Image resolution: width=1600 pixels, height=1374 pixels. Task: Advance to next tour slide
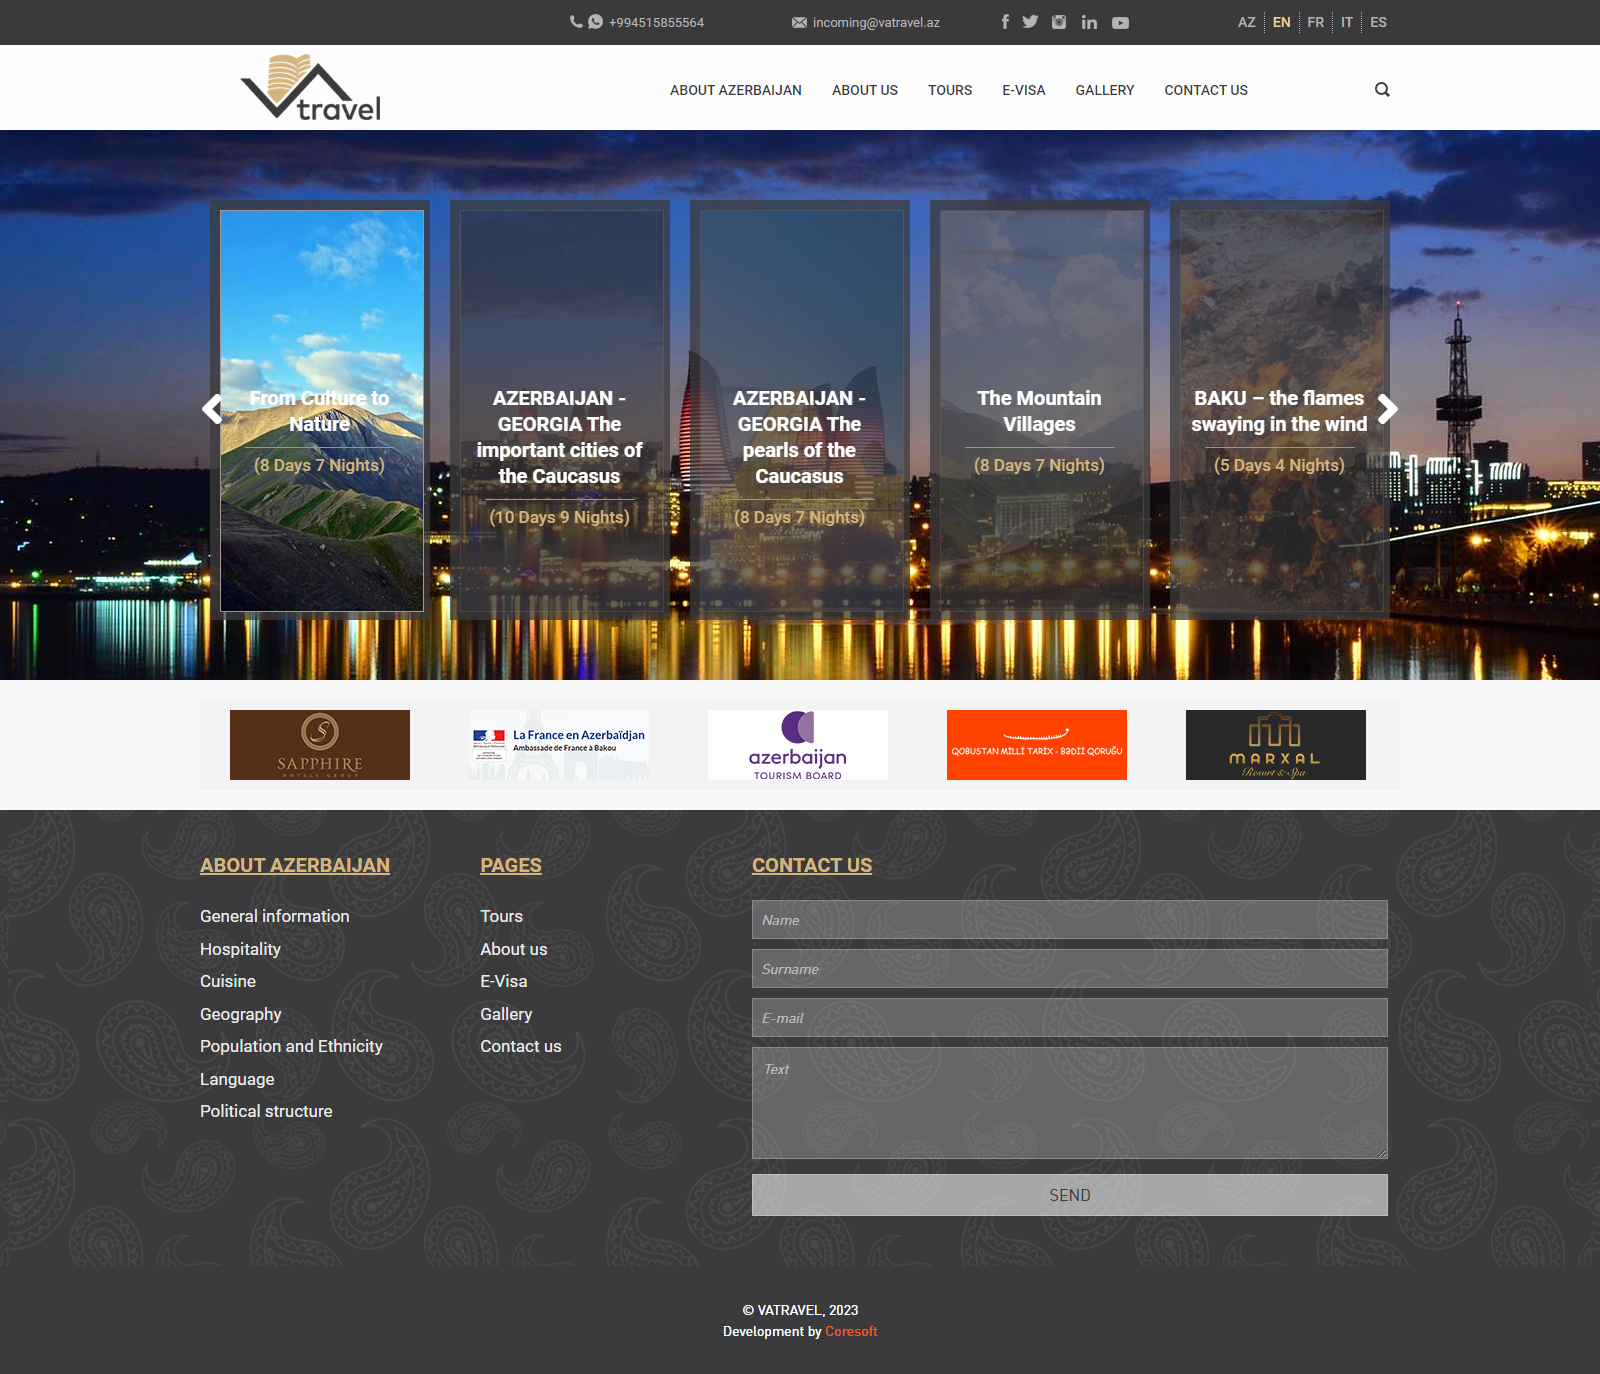(1387, 409)
